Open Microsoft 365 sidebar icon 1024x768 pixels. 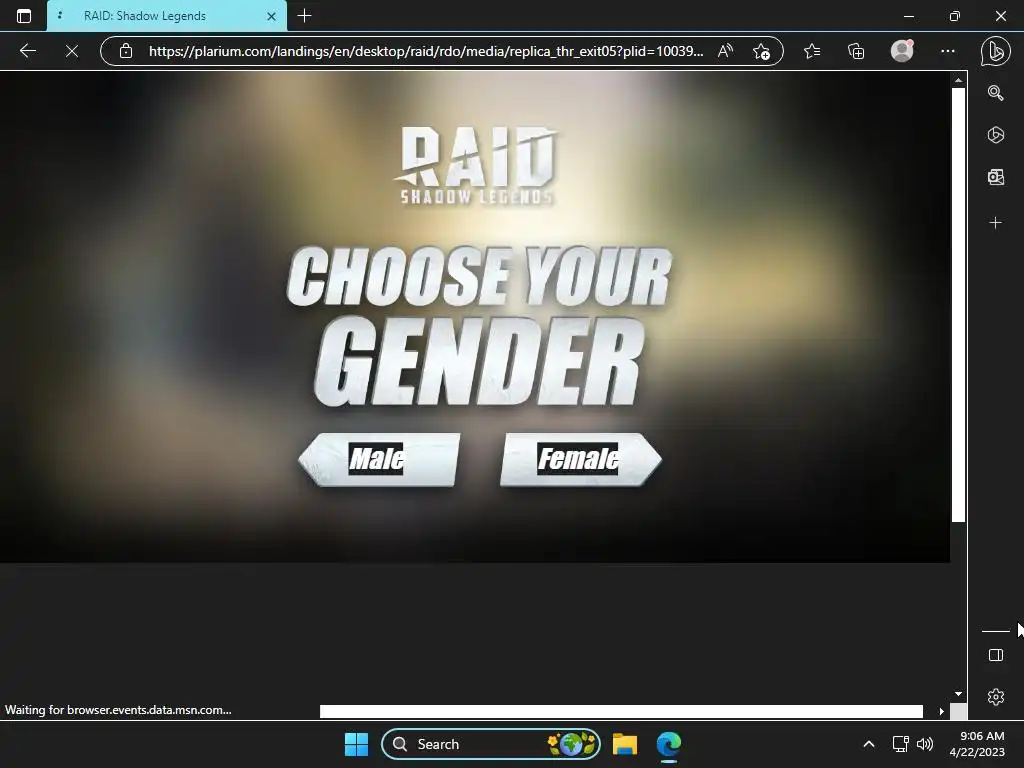pos(995,135)
